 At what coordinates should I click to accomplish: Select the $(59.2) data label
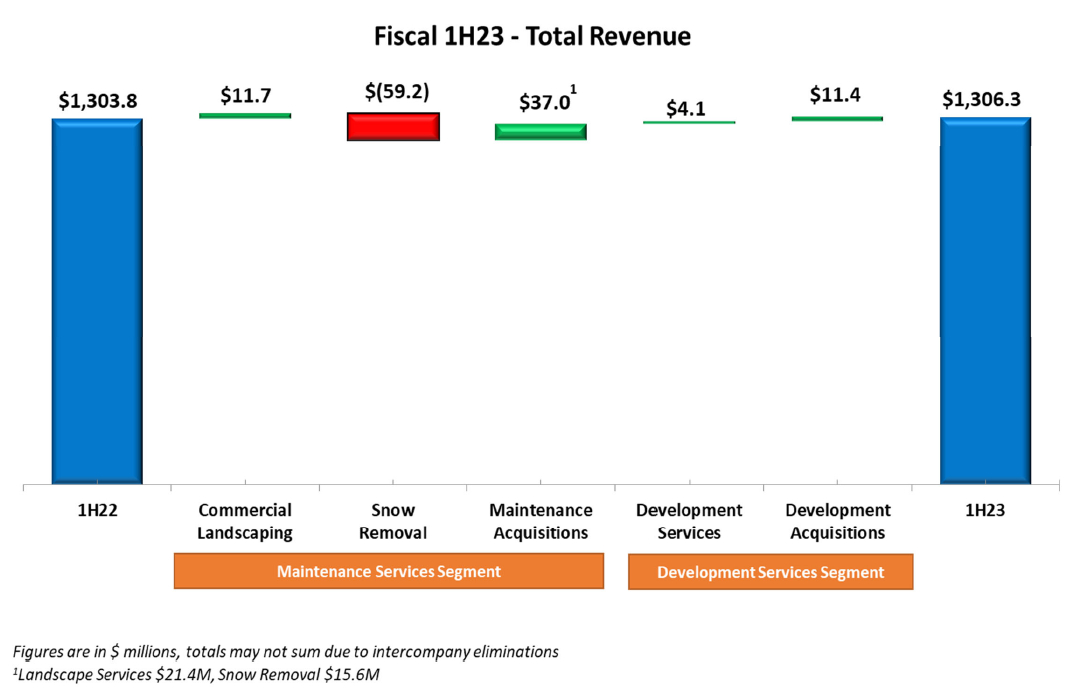click(396, 92)
